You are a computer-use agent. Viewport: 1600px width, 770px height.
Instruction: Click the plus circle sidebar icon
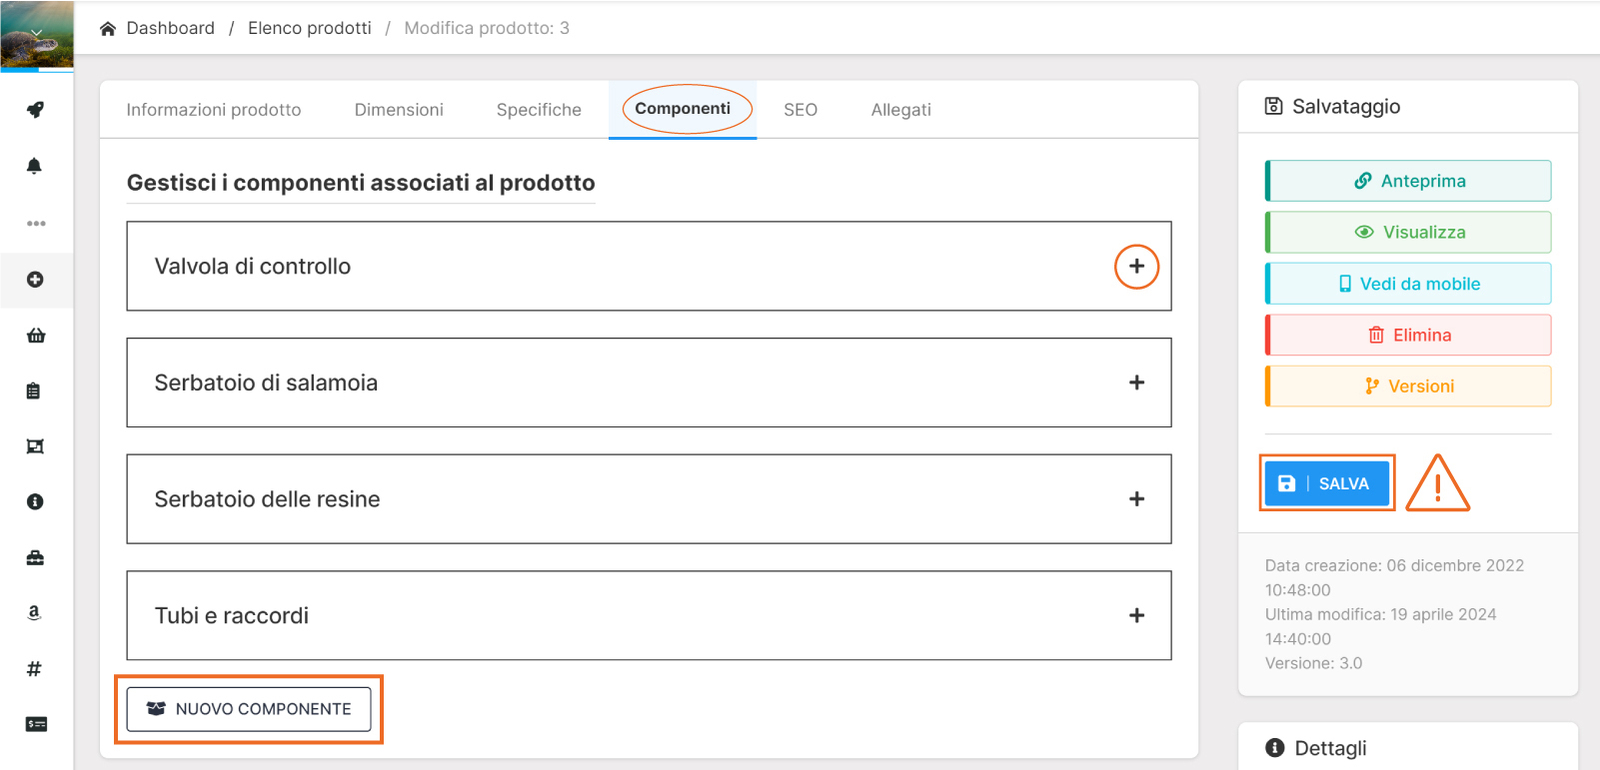35,280
